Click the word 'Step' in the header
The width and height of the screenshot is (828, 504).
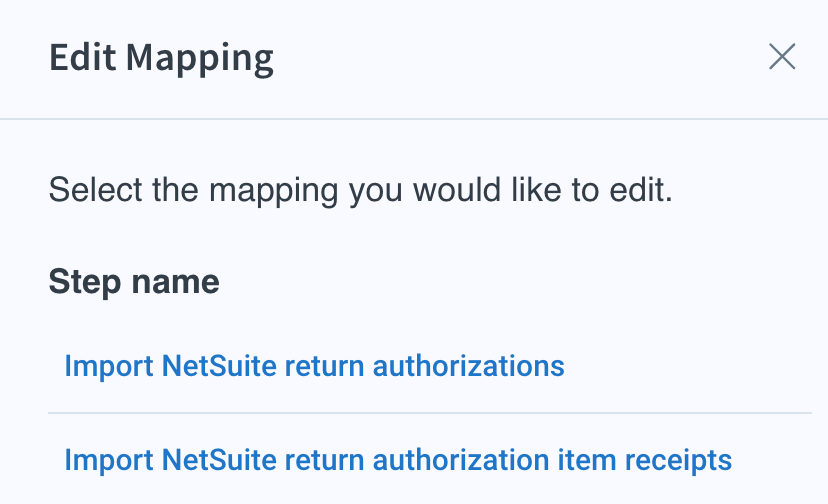pyautogui.click(x=85, y=282)
